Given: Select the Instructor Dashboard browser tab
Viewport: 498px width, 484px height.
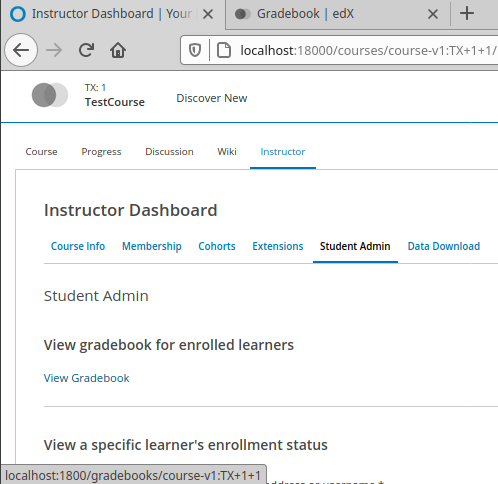Looking at the screenshot, I should 112,14.
